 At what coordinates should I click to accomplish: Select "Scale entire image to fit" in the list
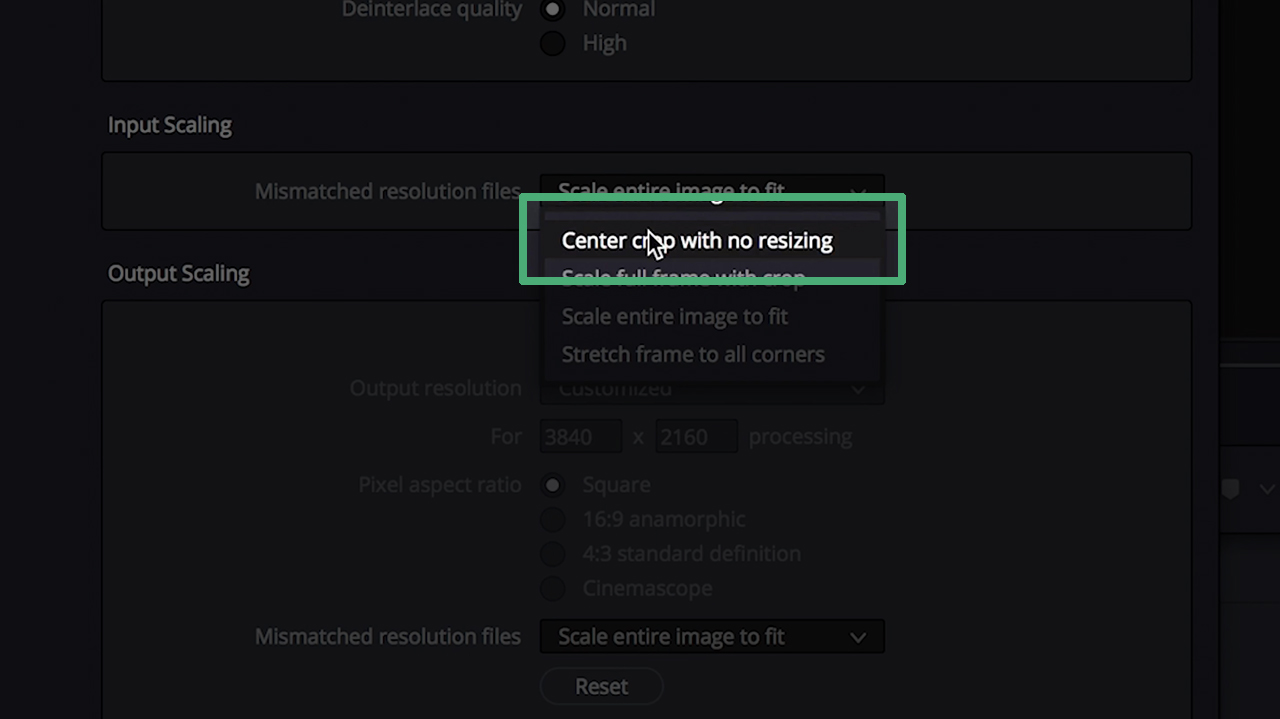click(674, 316)
